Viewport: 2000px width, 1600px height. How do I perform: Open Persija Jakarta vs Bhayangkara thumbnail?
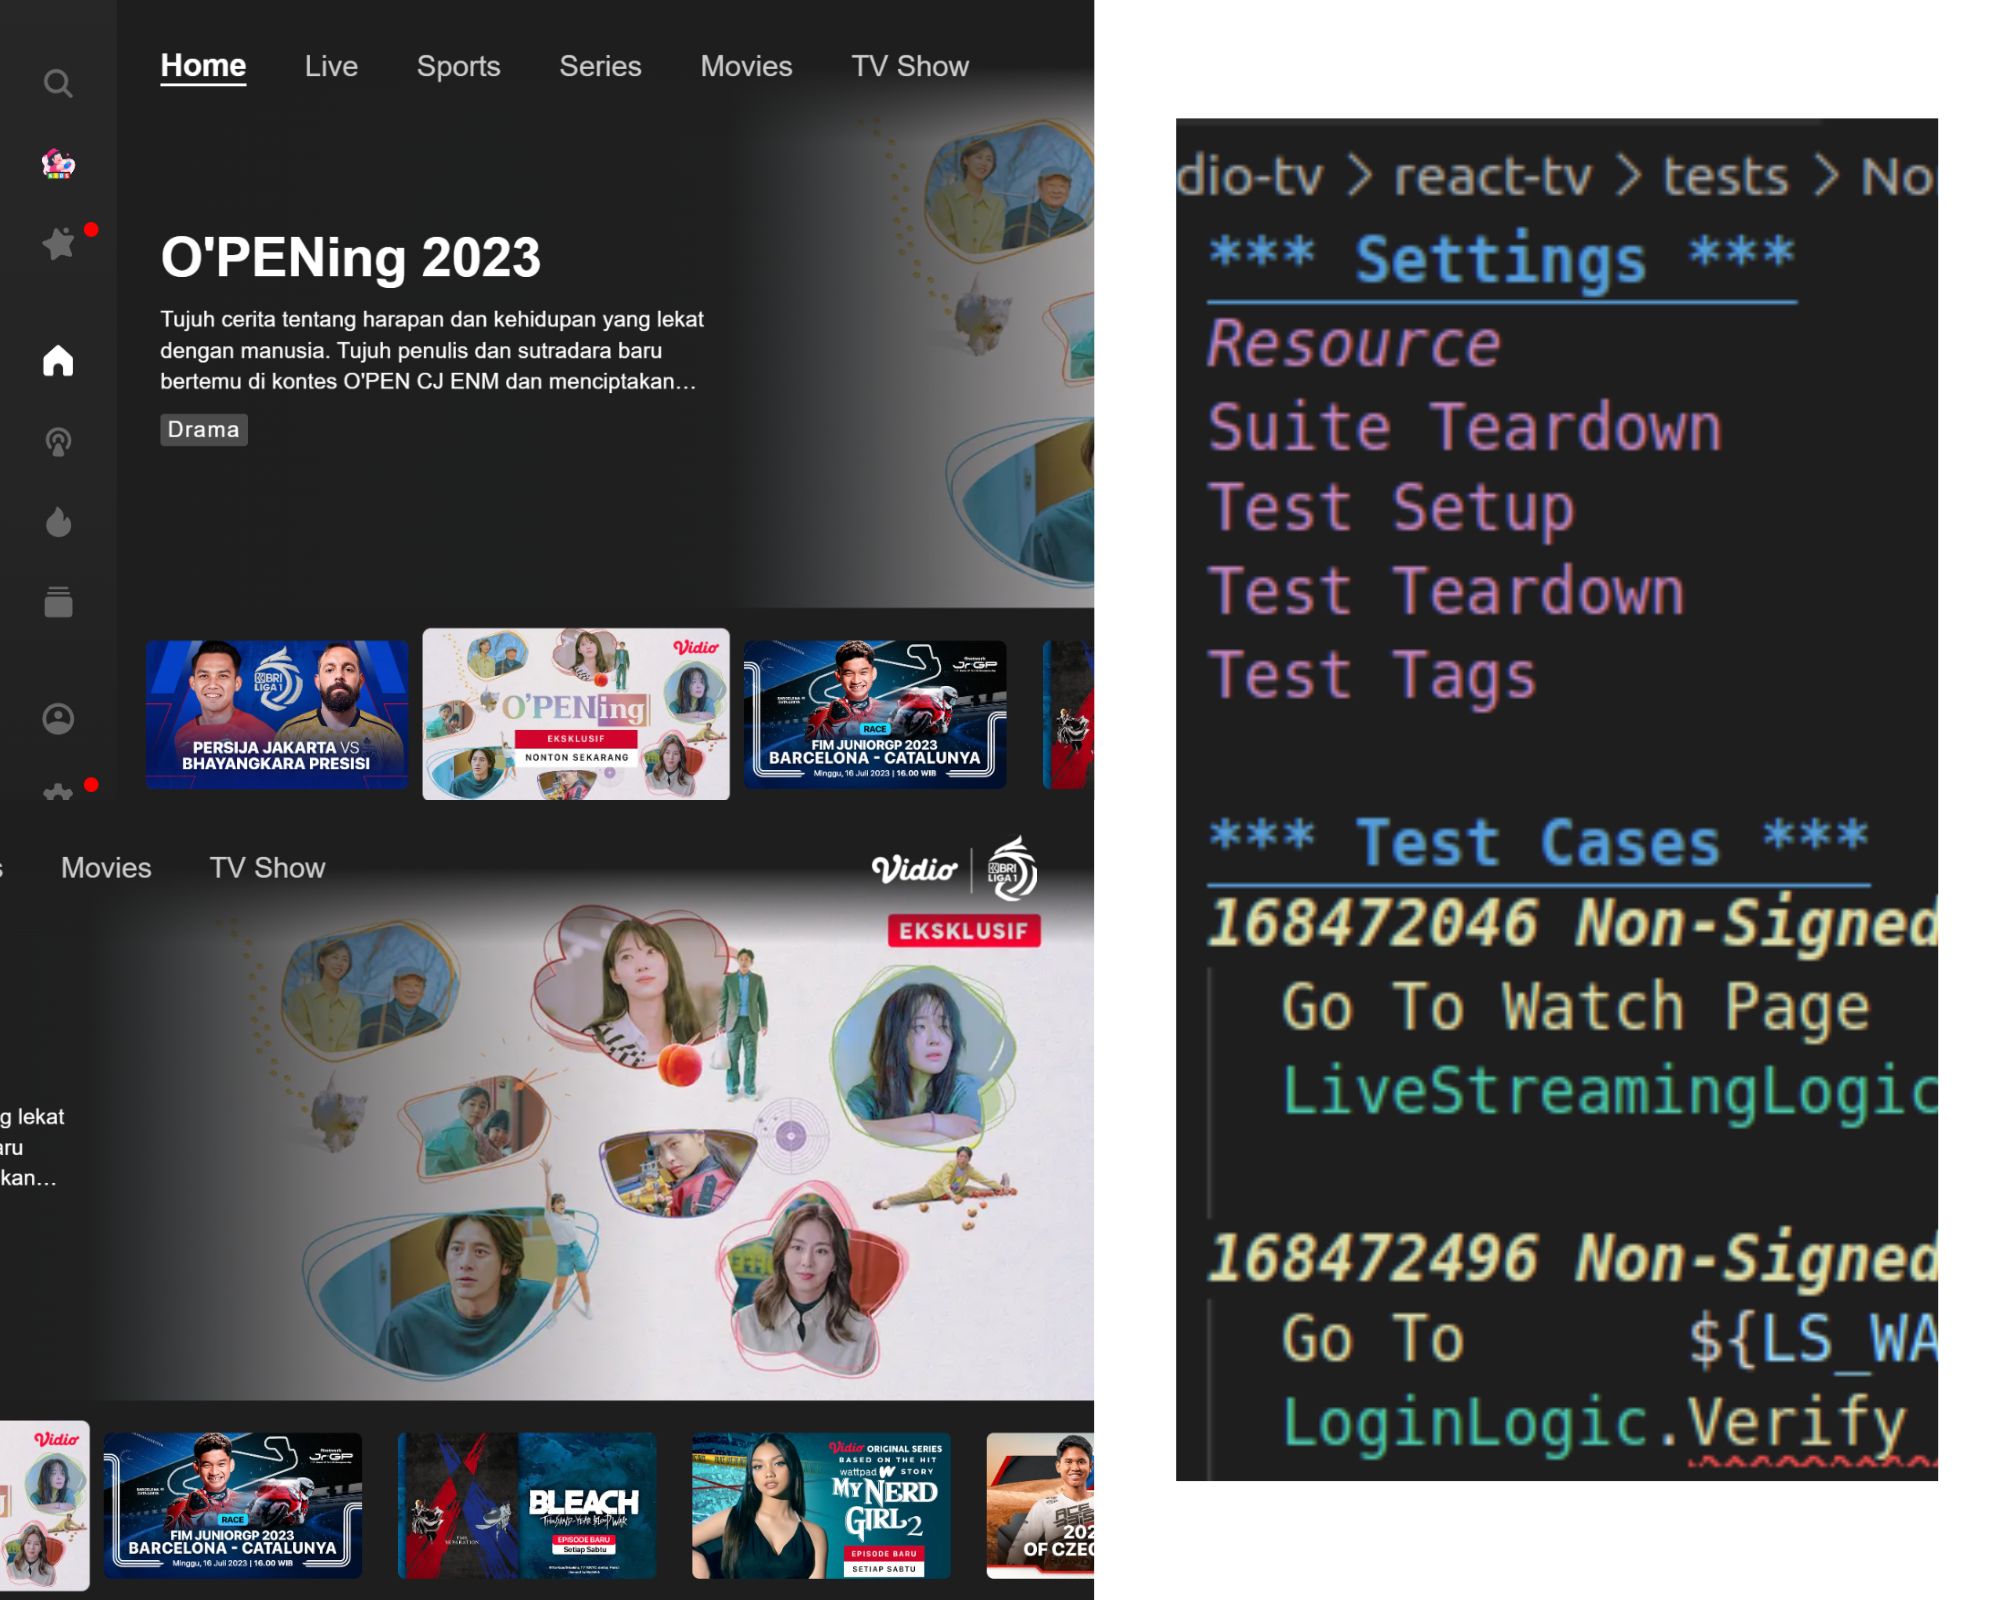[277, 714]
